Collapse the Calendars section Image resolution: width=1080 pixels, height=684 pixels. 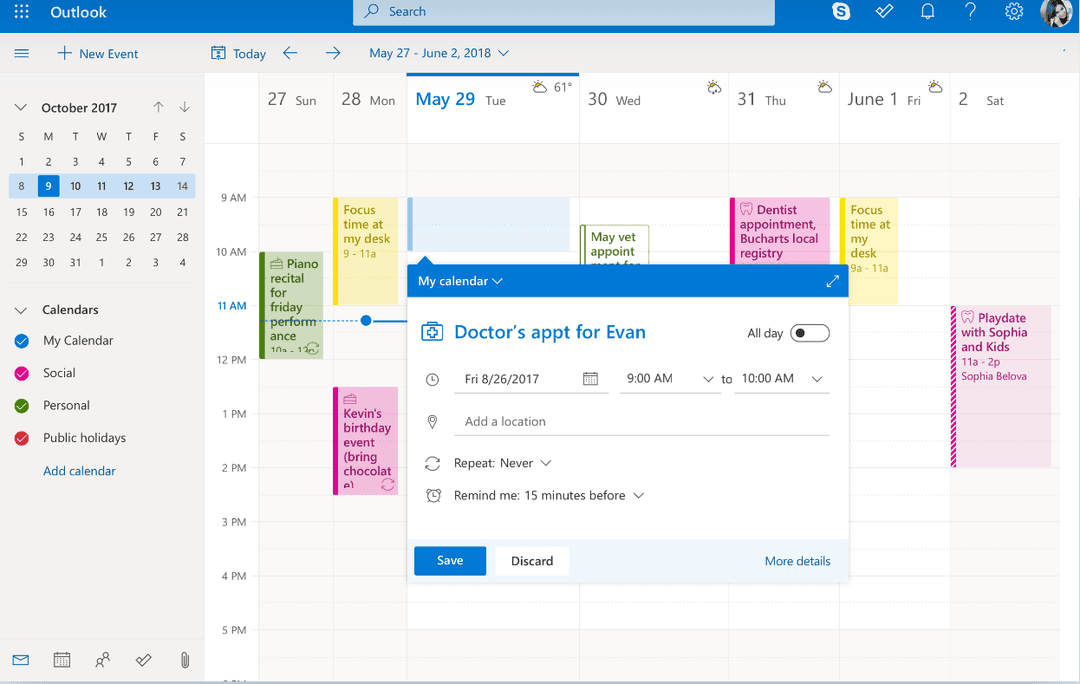coord(21,310)
